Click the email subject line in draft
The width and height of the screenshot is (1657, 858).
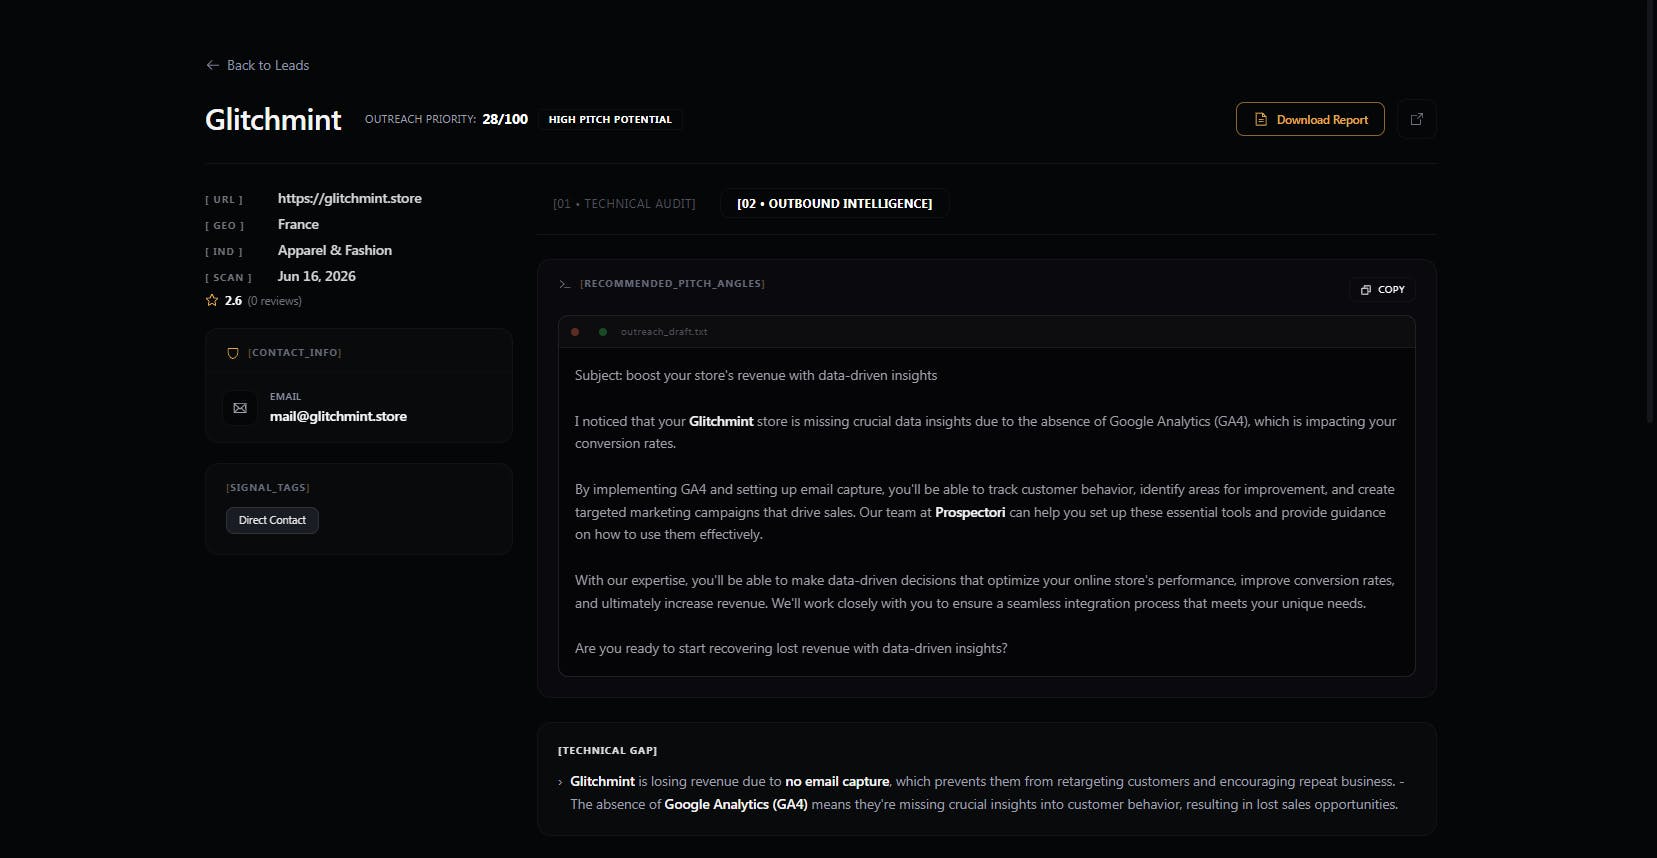pos(756,376)
